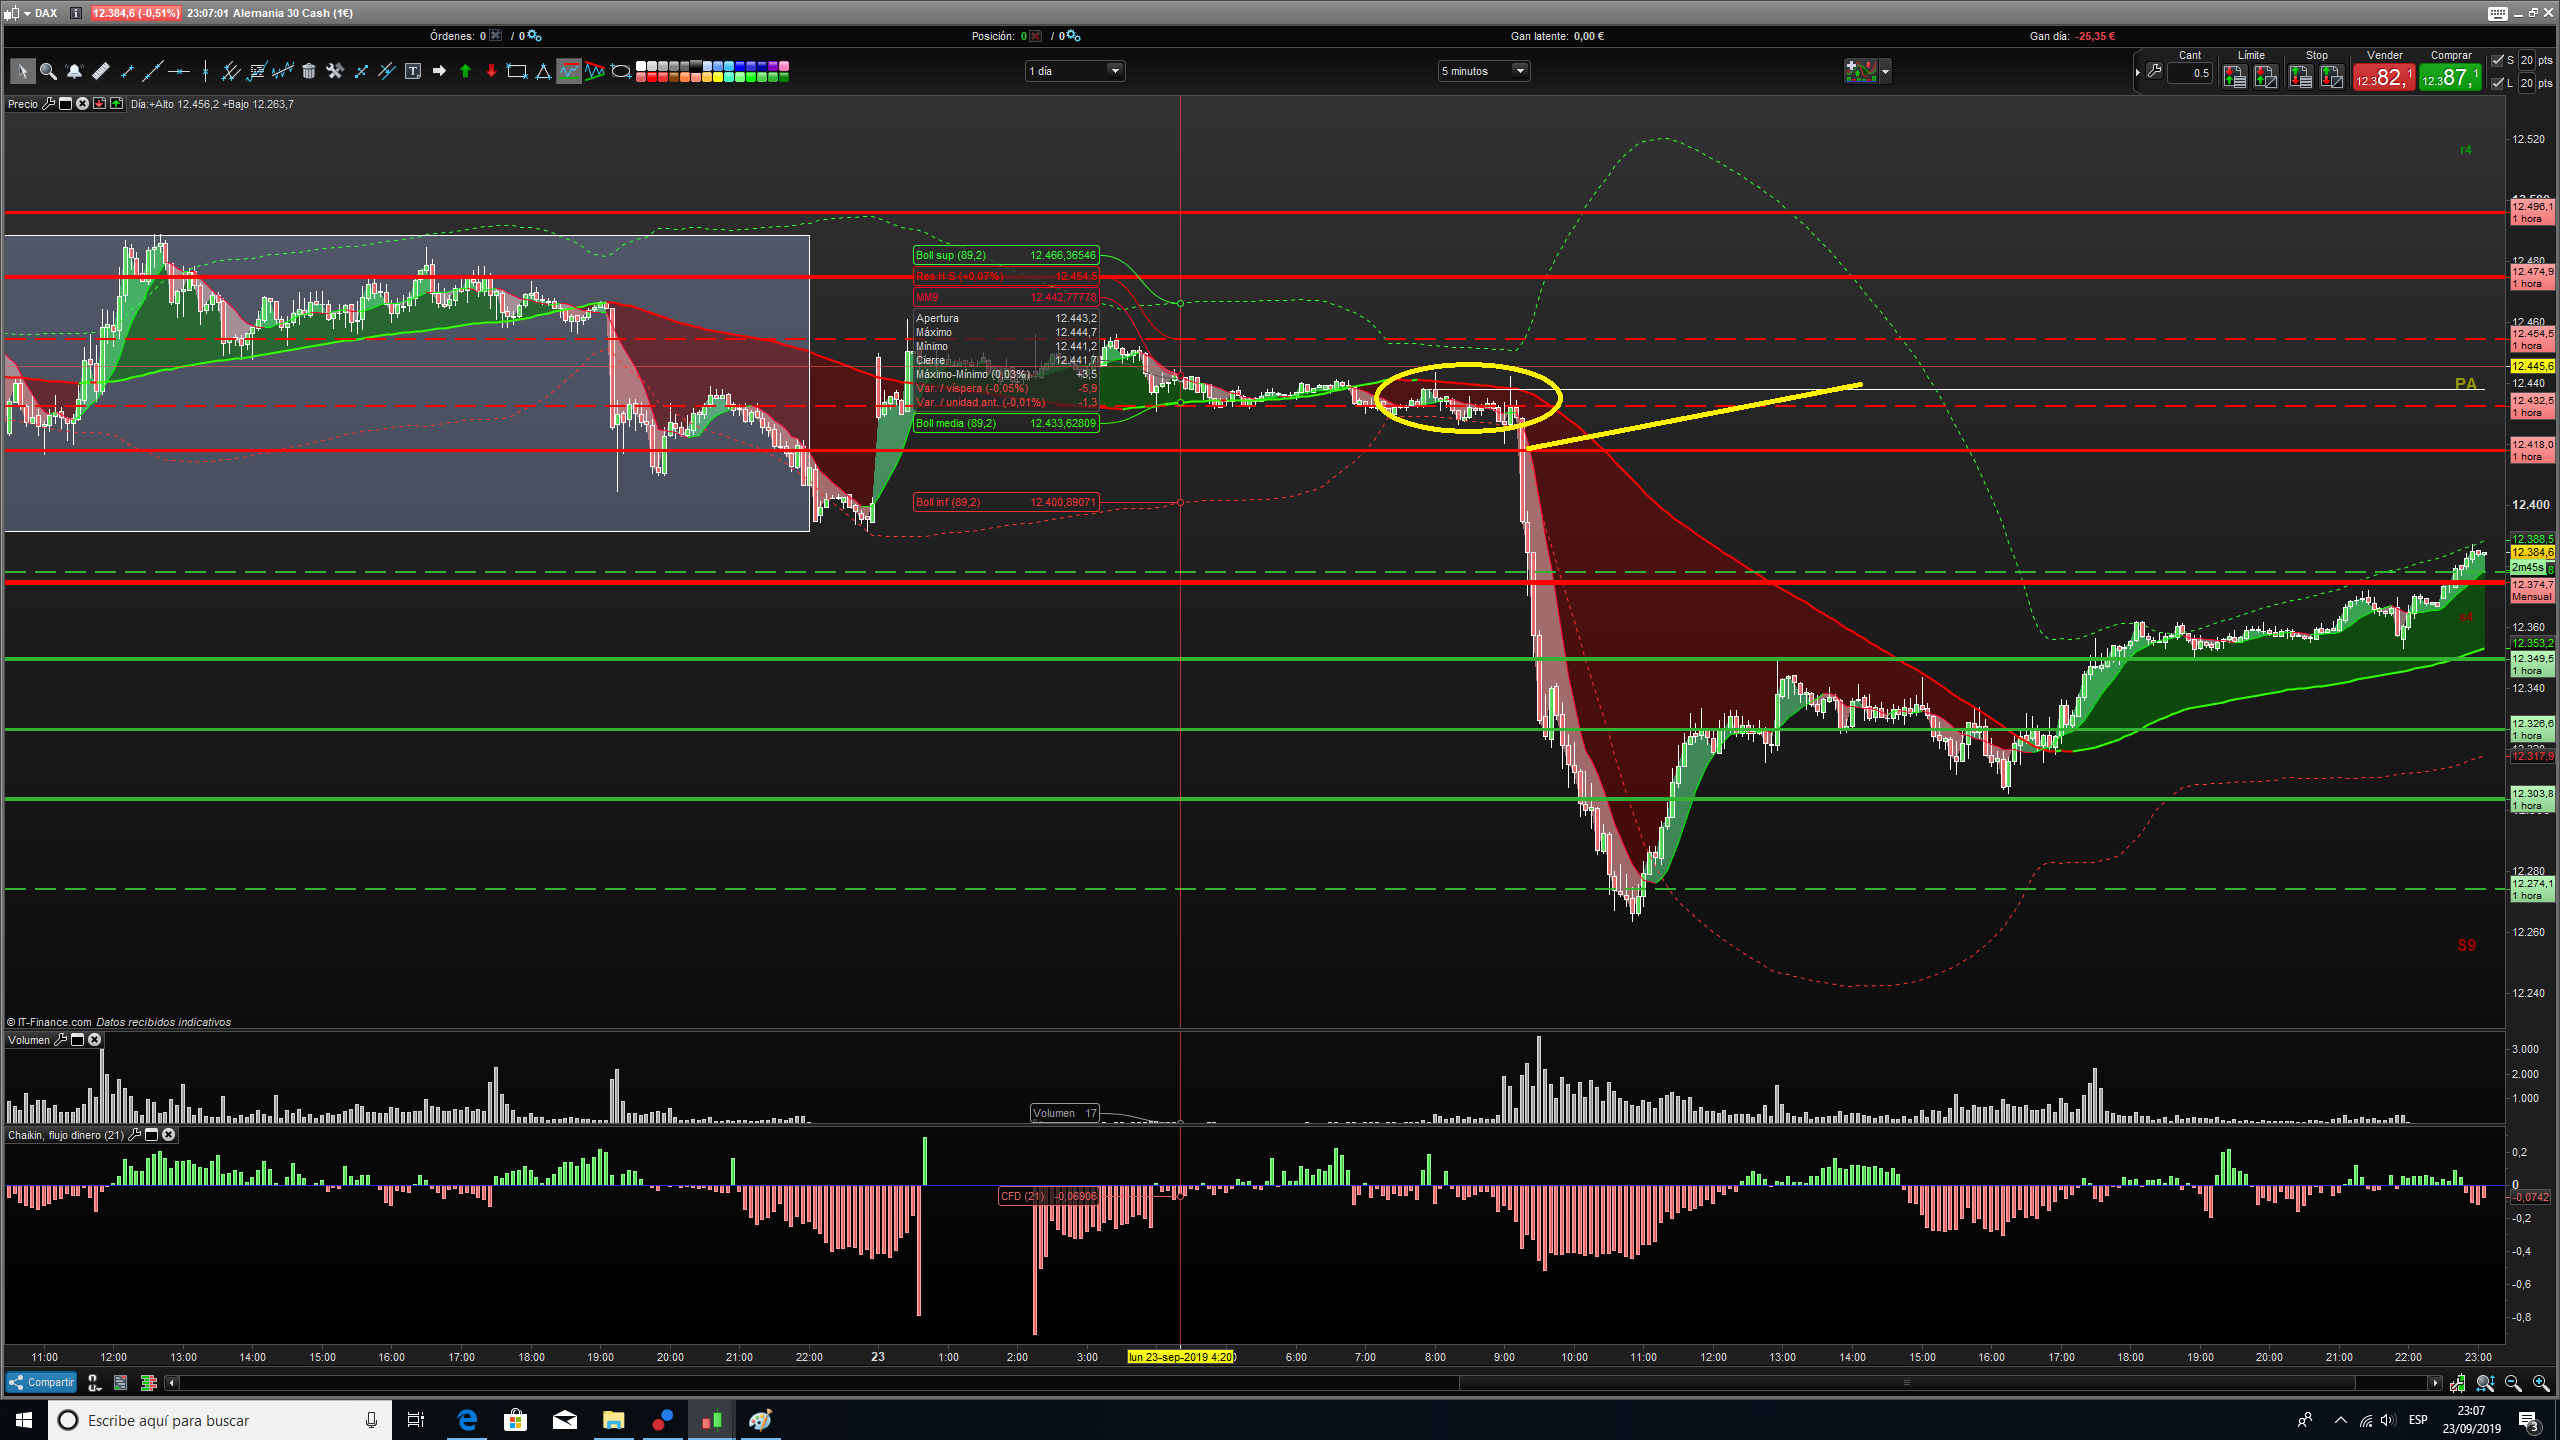This screenshot has height=1440, width=2560.
Task: Select the green up arrow tool
Action: [465, 71]
